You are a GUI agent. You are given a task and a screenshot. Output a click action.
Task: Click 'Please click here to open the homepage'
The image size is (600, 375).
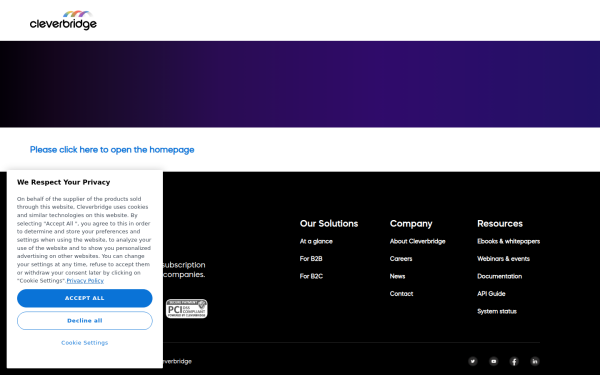pos(112,150)
